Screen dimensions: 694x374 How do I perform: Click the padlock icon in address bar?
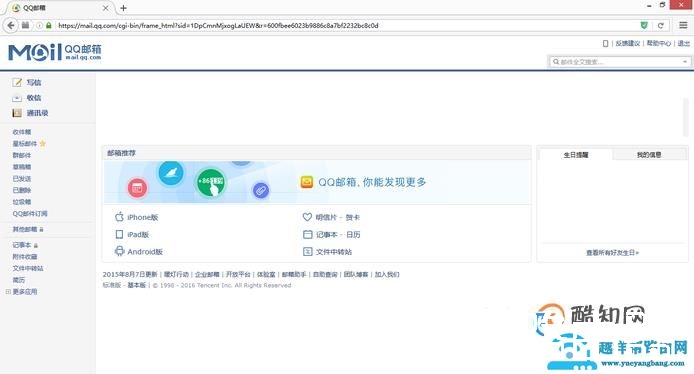pos(49,26)
